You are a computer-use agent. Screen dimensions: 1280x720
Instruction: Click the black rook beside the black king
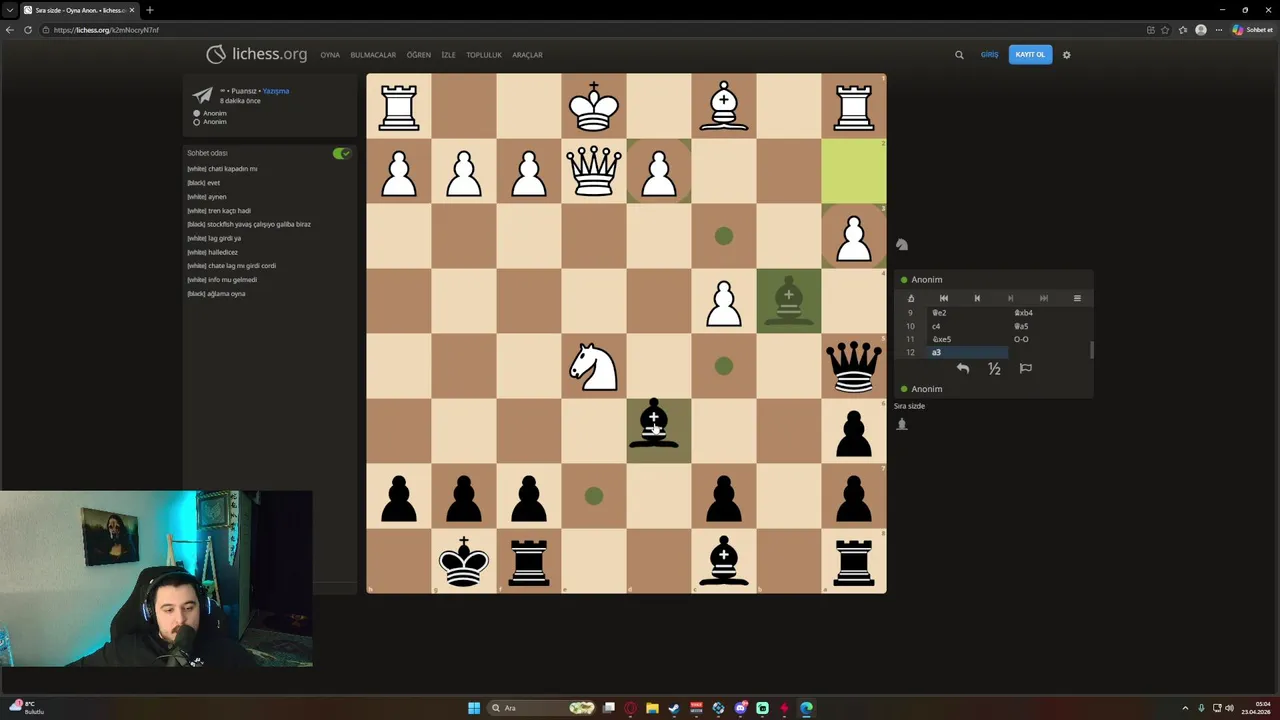(528, 561)
